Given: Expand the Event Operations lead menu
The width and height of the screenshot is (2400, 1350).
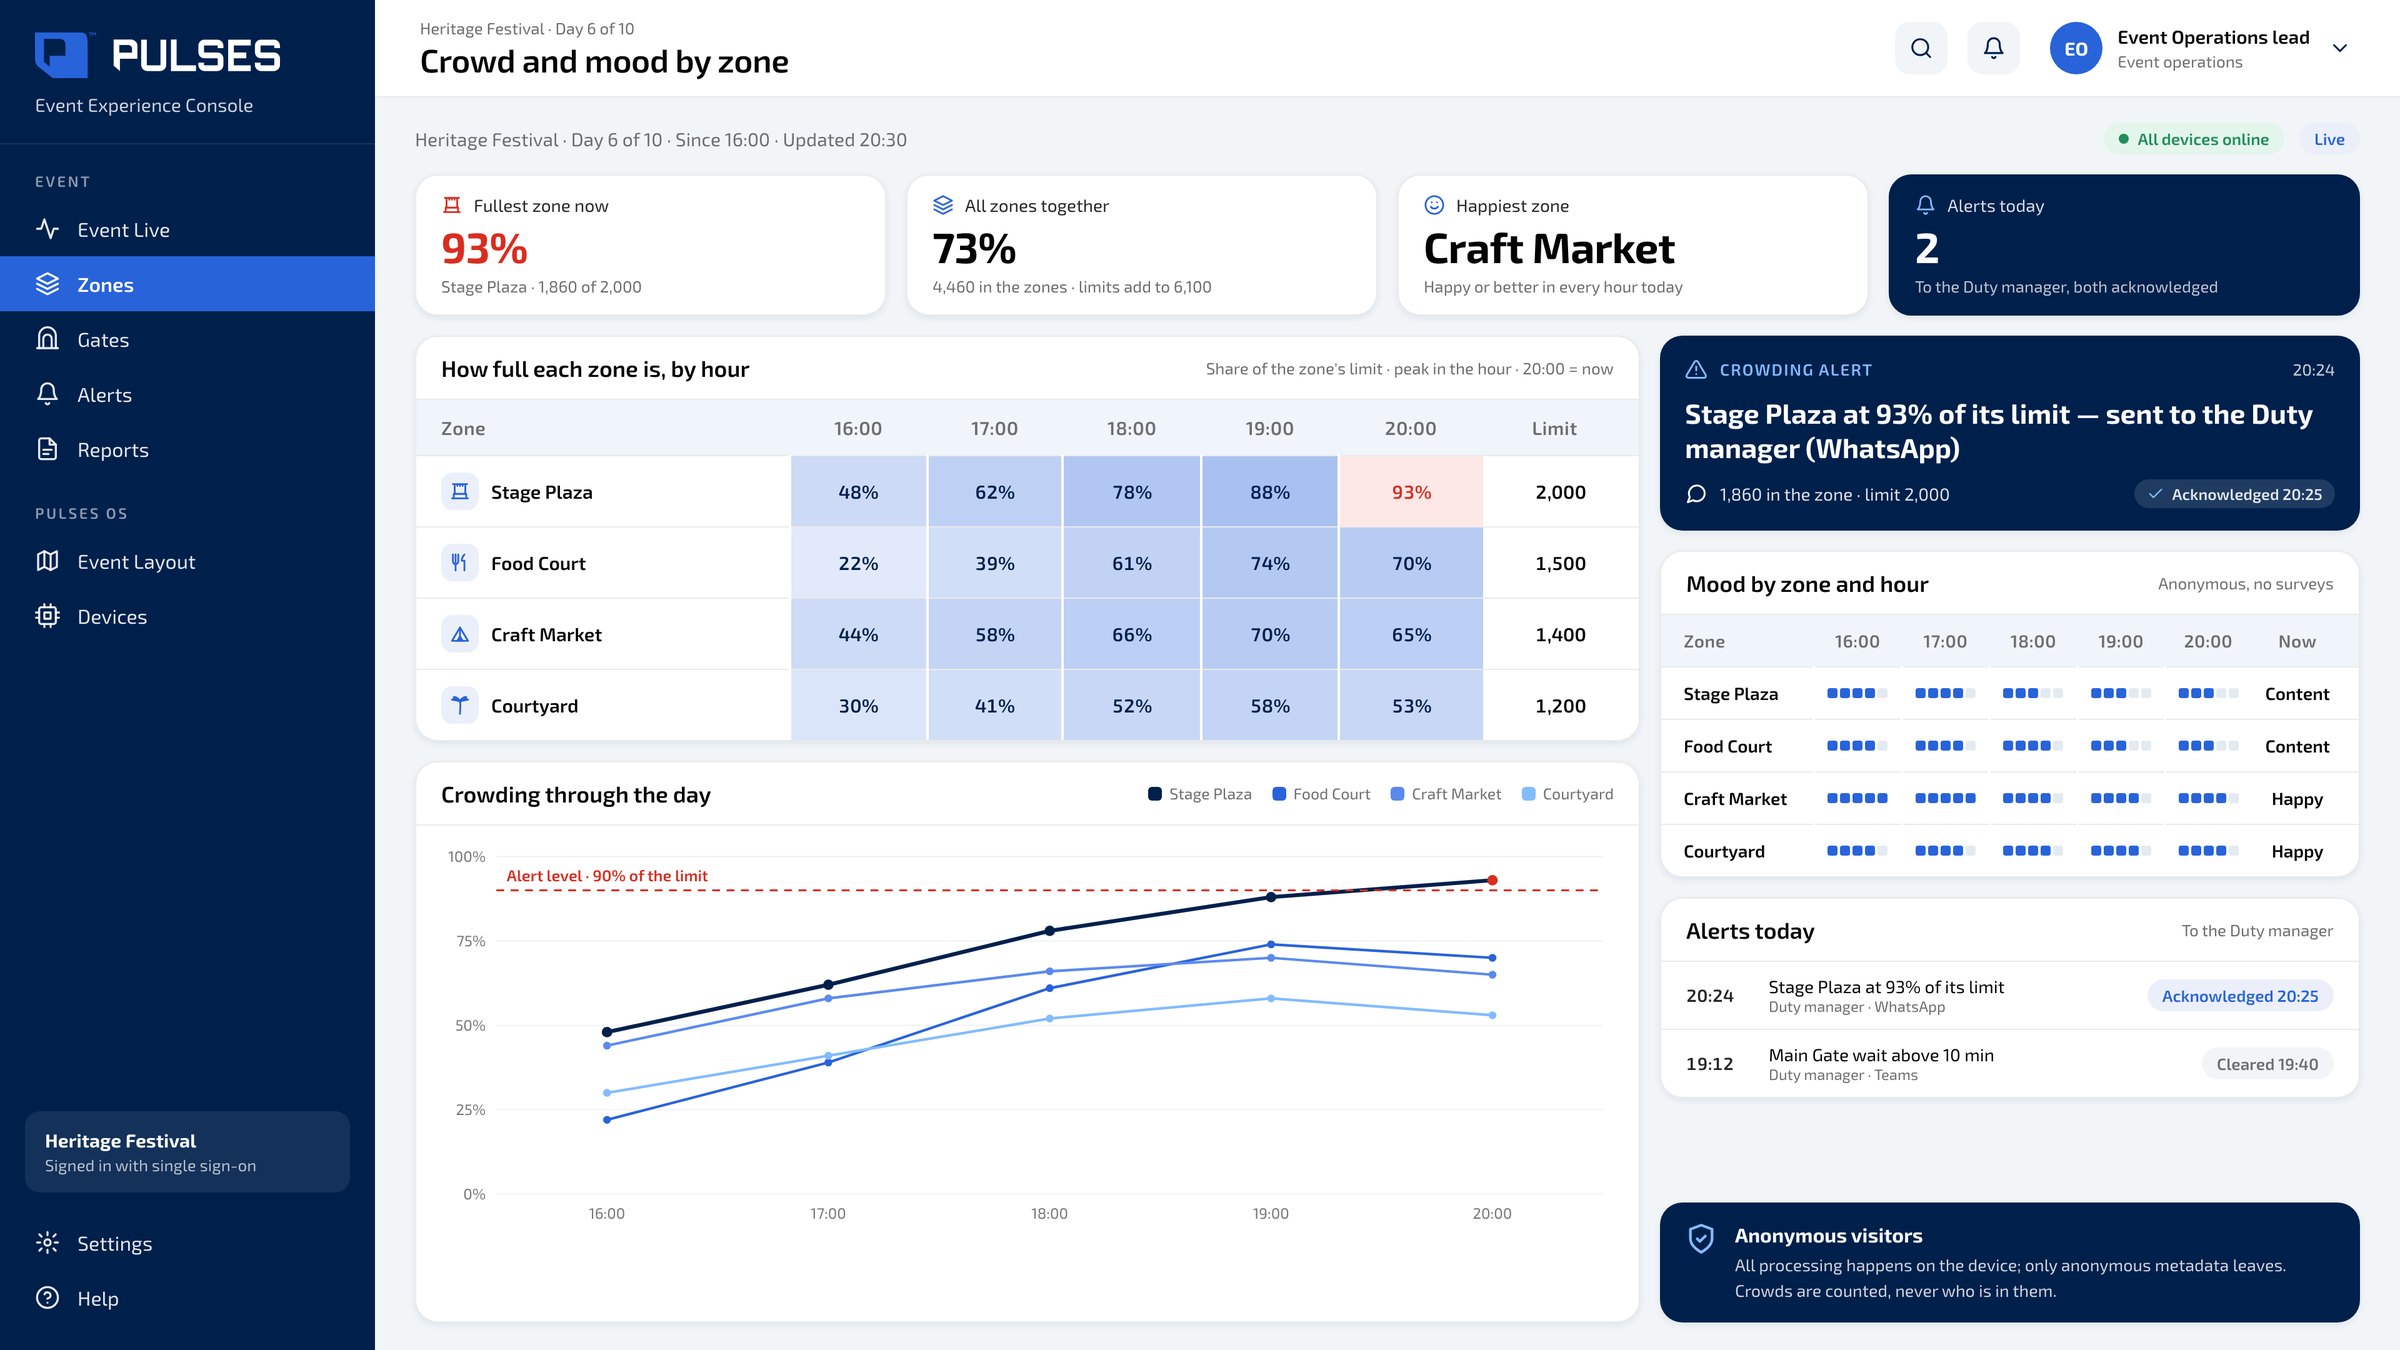Looking at the screenshot, I should pyautogui.click(x=2339, y=48).
